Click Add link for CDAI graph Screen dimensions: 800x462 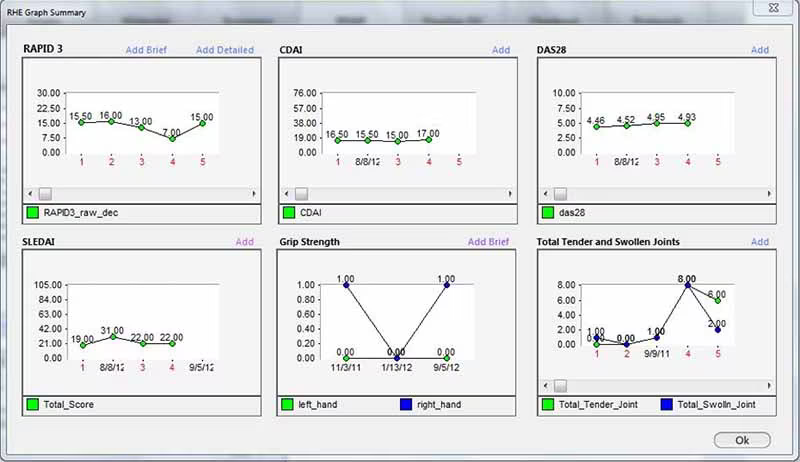pos(501,50)
